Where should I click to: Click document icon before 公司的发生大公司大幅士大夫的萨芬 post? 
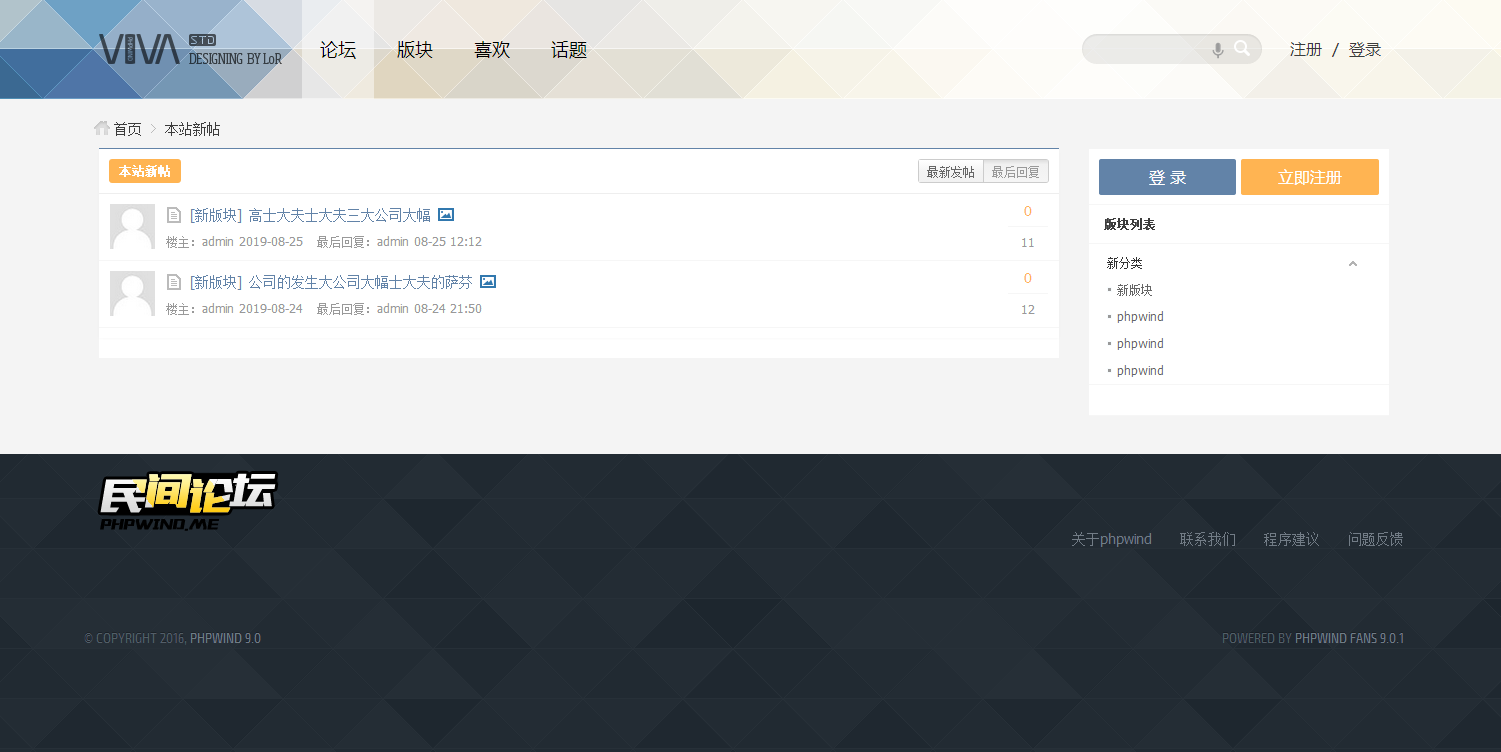pos(174,282)
